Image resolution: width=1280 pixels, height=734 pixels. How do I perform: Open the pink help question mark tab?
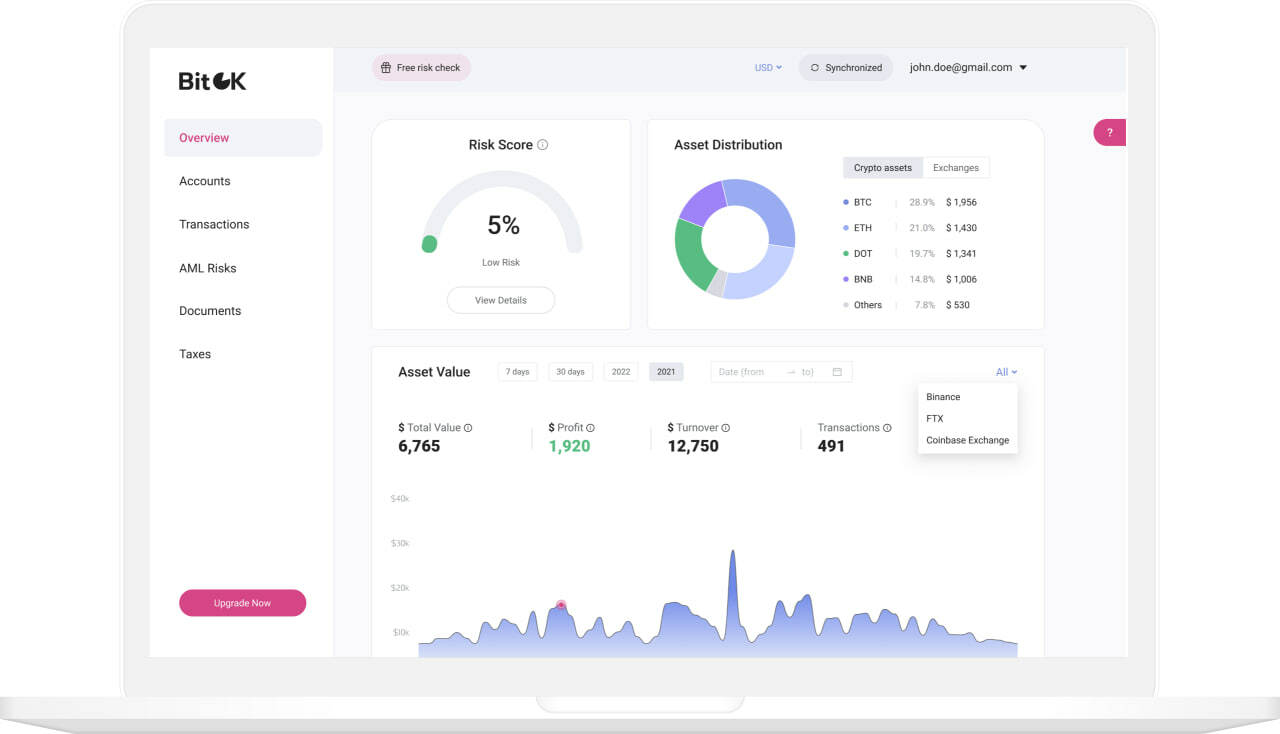[1110, 132]
